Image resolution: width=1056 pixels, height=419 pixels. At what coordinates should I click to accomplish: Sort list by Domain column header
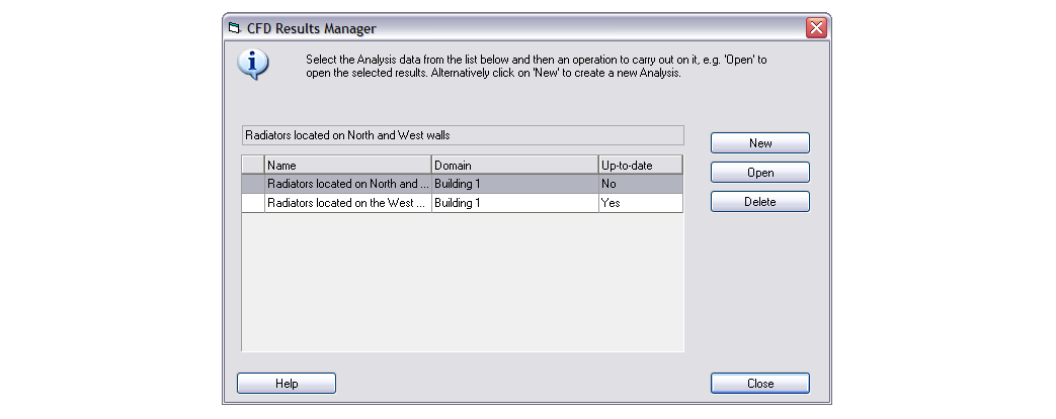click(514, 165)
